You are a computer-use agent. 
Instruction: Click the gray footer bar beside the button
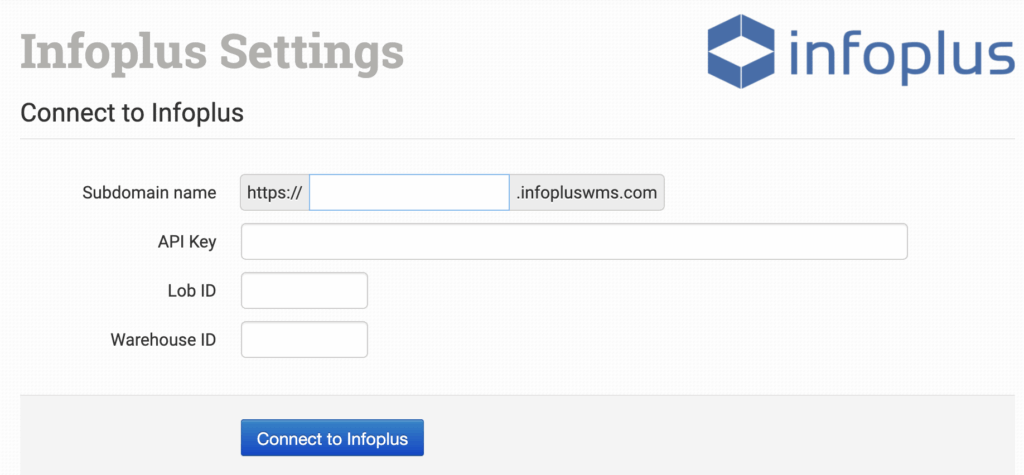(700, 438)
